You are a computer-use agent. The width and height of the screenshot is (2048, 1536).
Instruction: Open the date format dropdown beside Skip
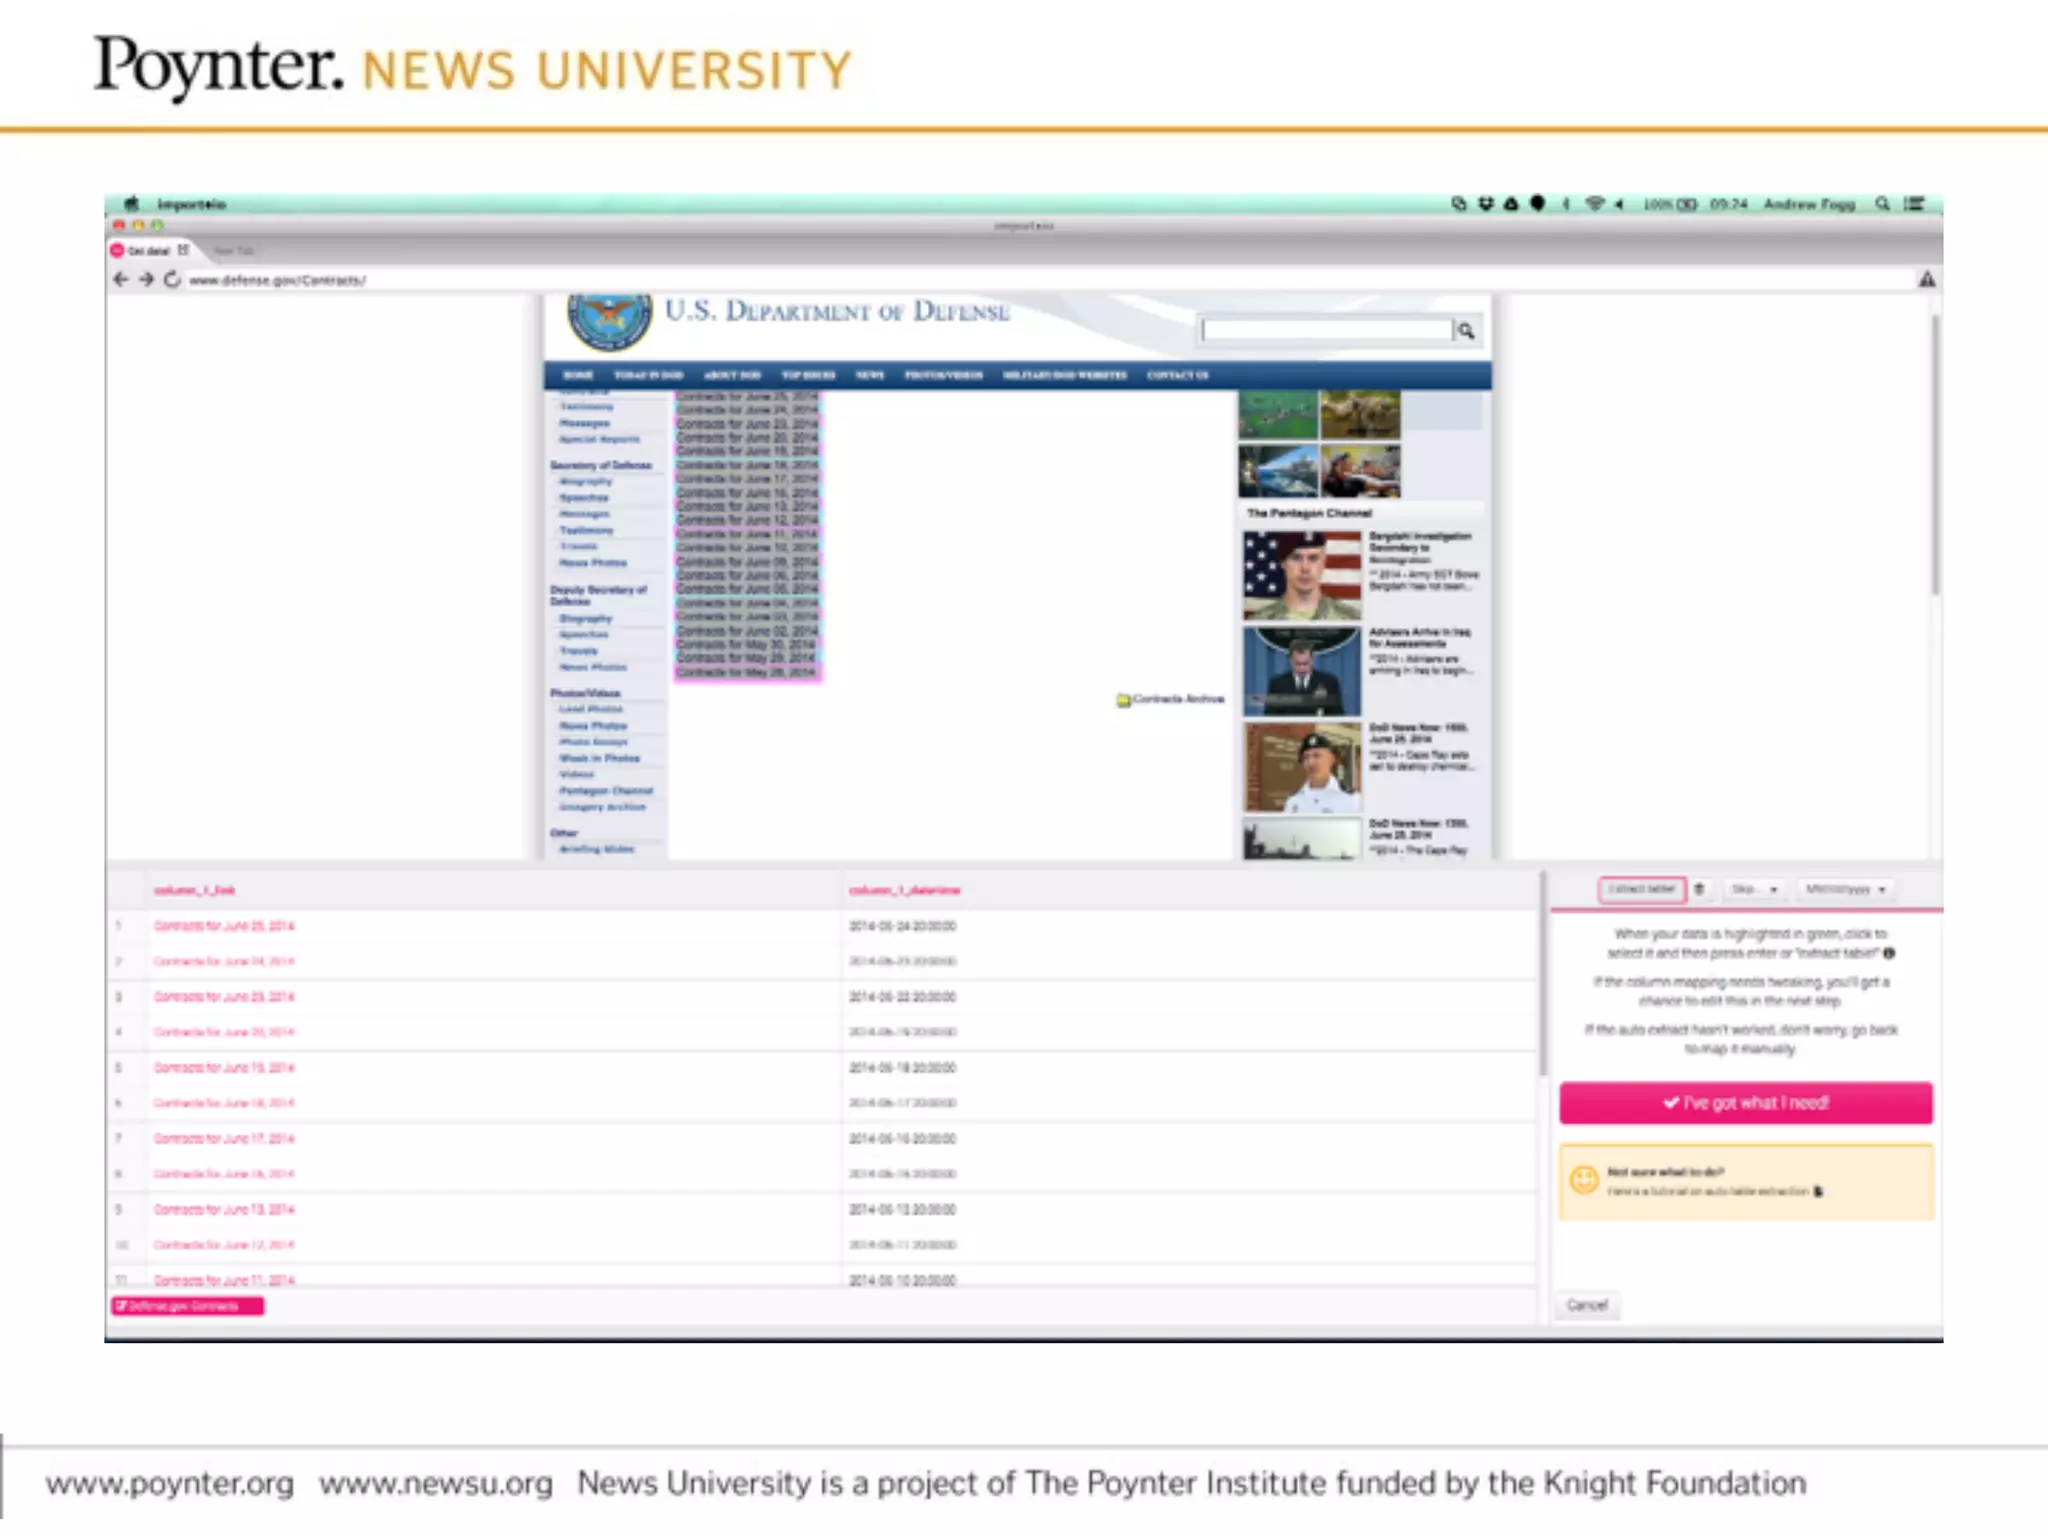(1845, 889)
